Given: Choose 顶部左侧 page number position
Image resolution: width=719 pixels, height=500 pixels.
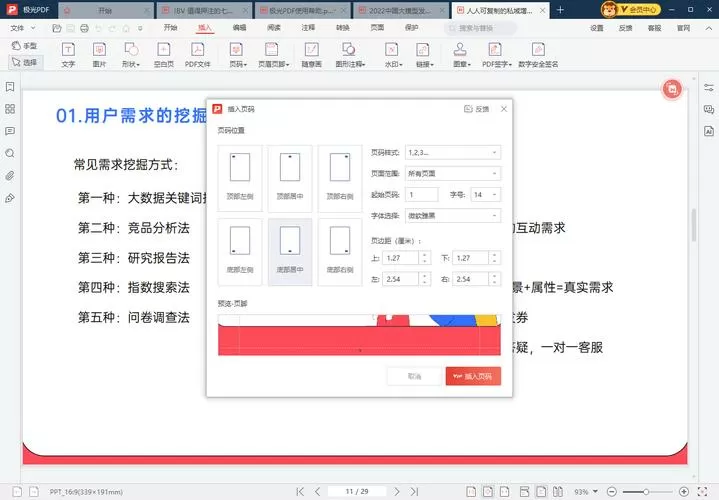Looking at the screenshot, I should click(x=240, y=178).
